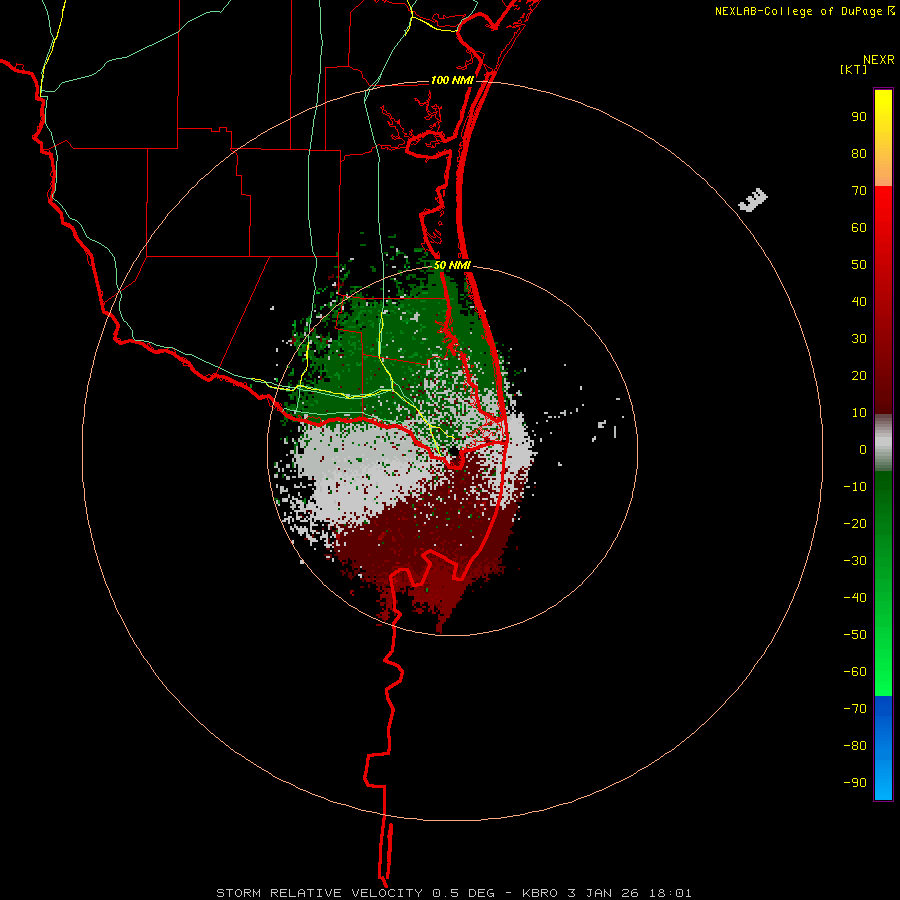The image size is (900, 900).
Task: Click the 100 NMI range ring label
Action: coord(452,80)
